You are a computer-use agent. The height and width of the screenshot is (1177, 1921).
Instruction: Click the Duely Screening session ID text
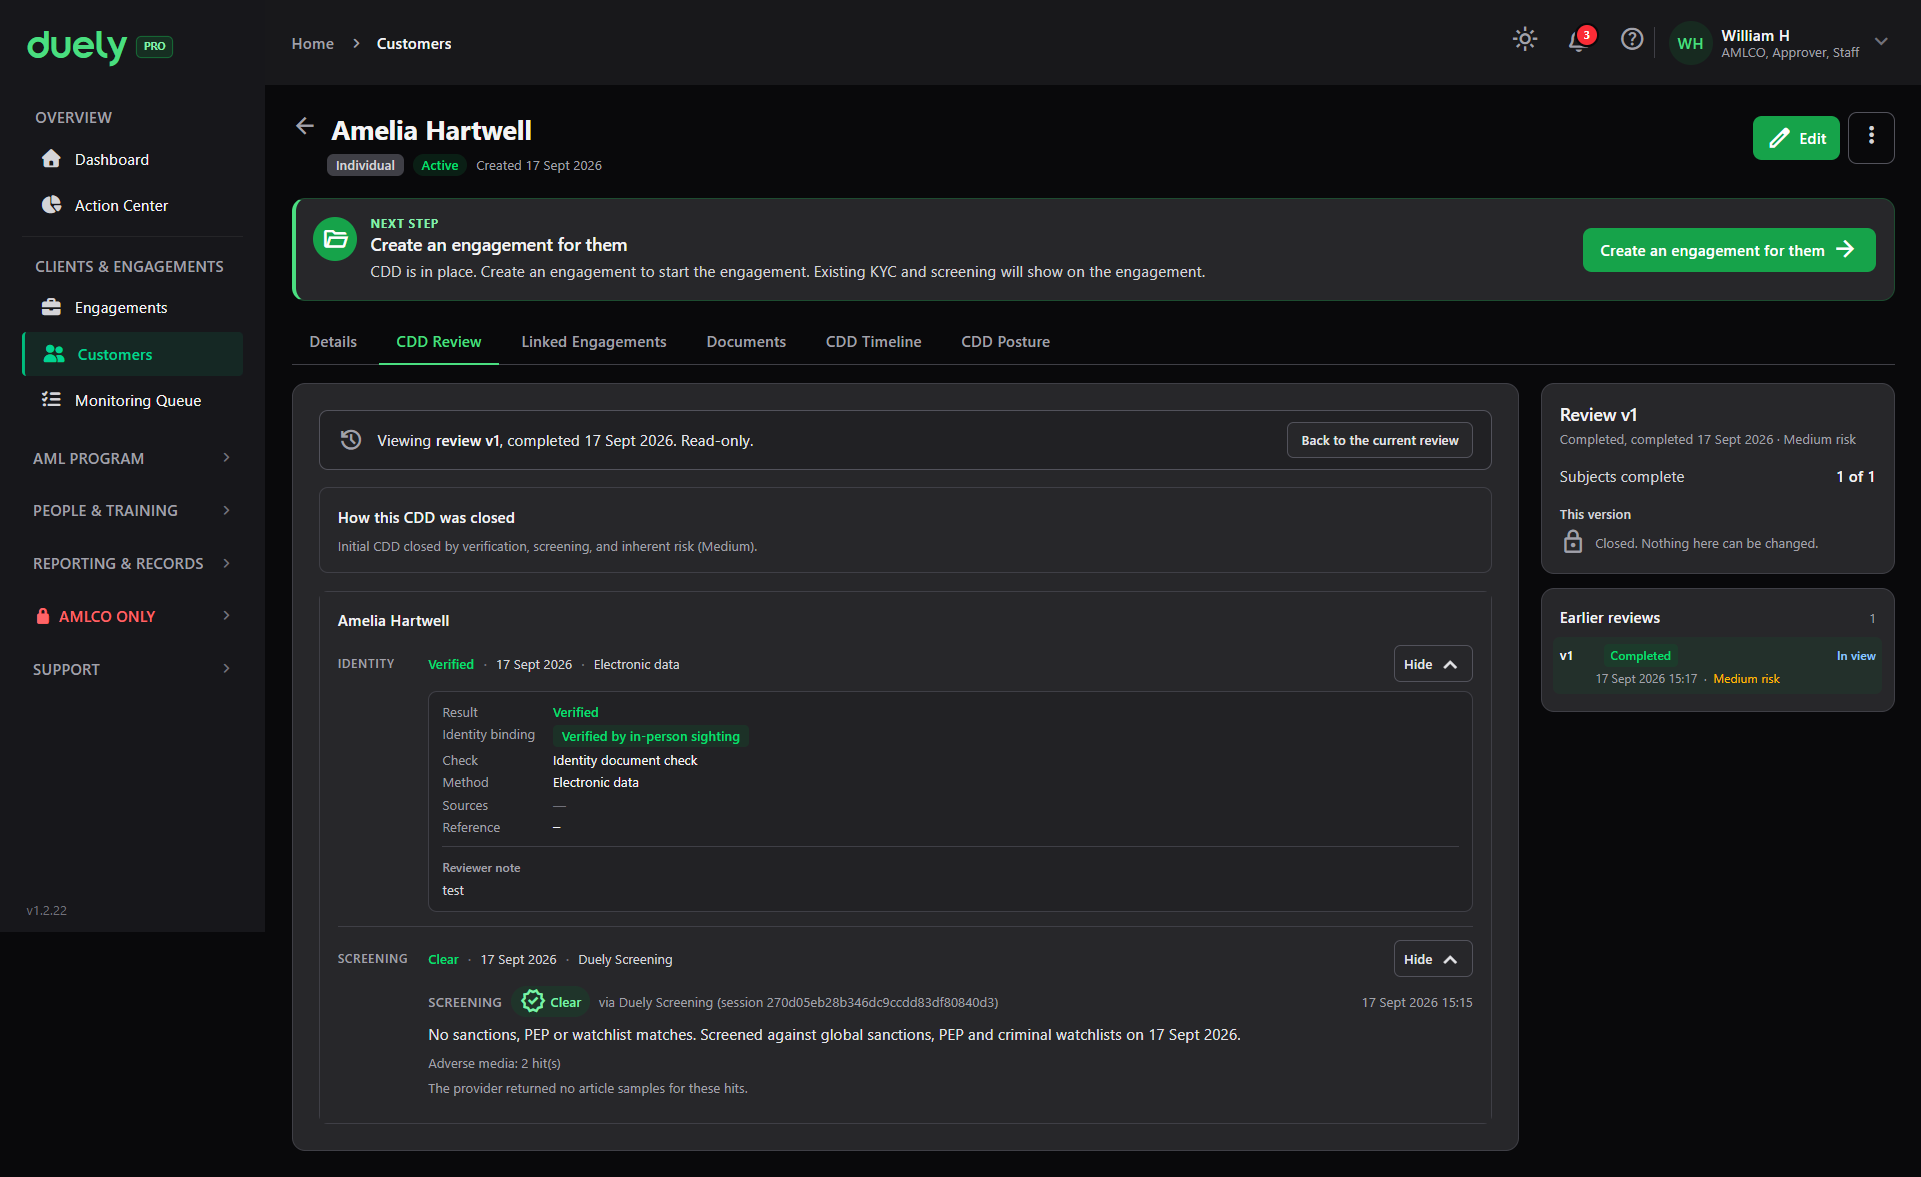click(x=798, y=1003)
